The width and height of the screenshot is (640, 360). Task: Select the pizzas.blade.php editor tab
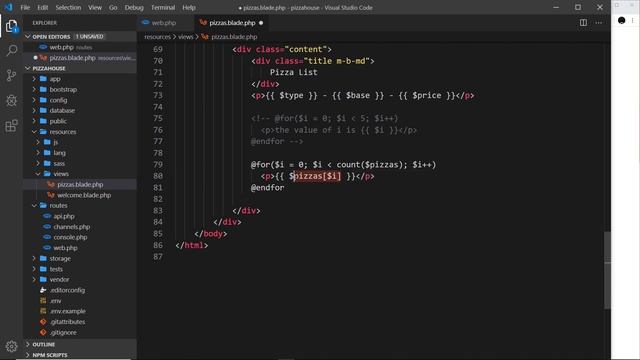coord(232,23)
